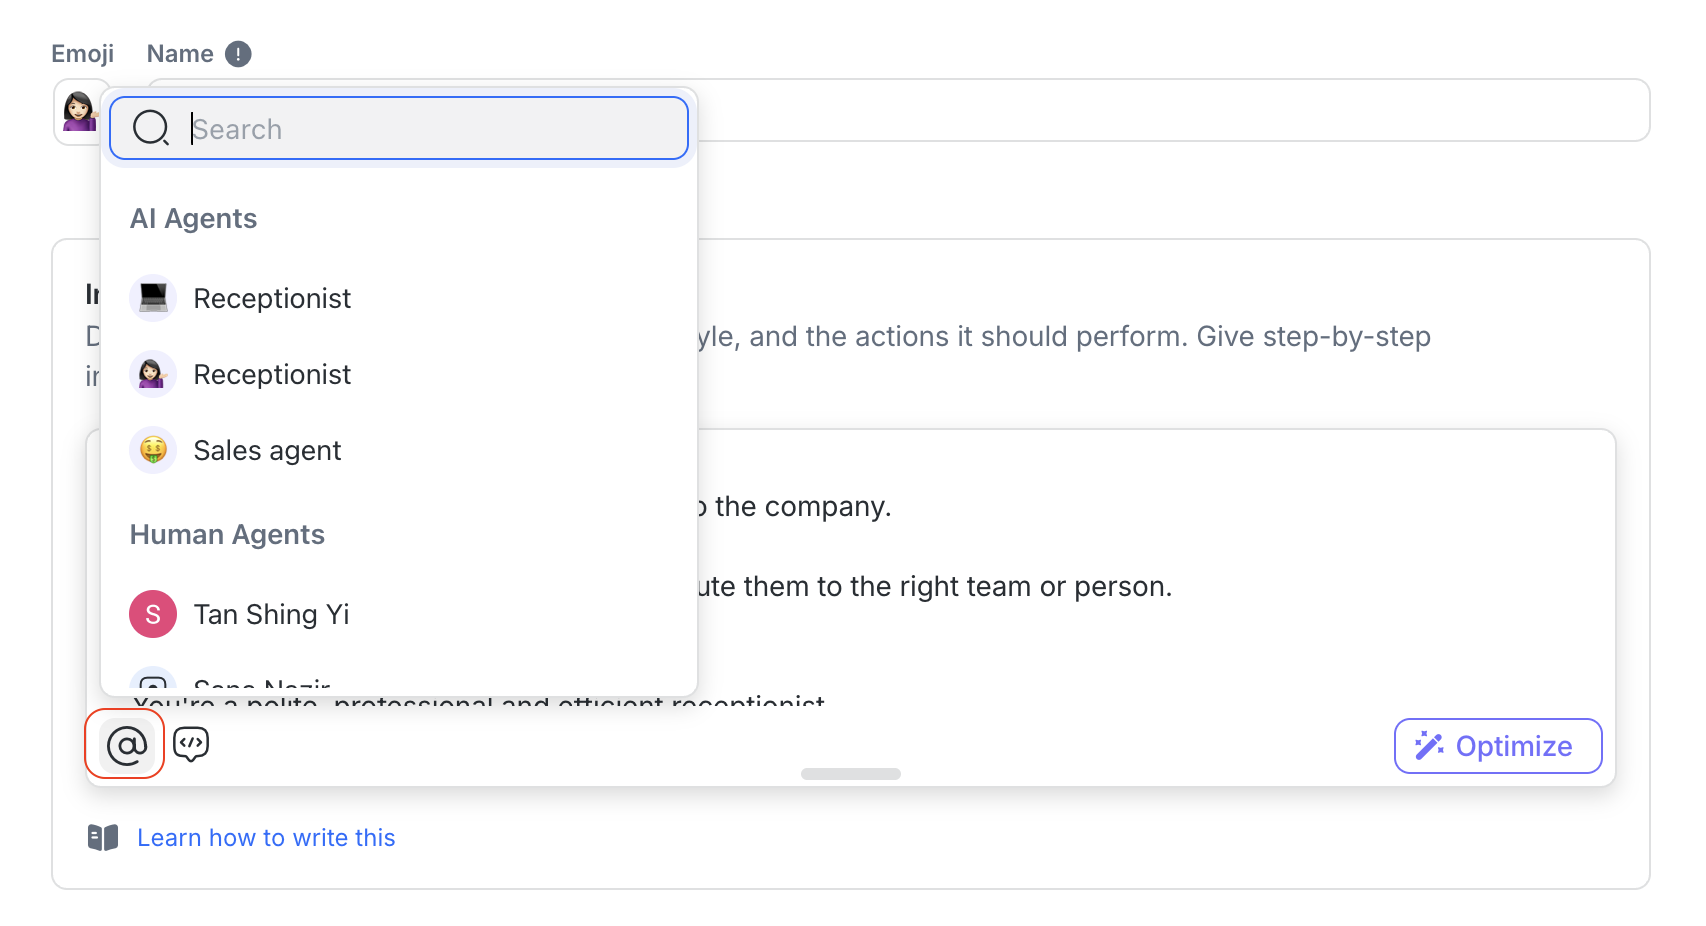Click the pink S avatar circle

[153, 614]
